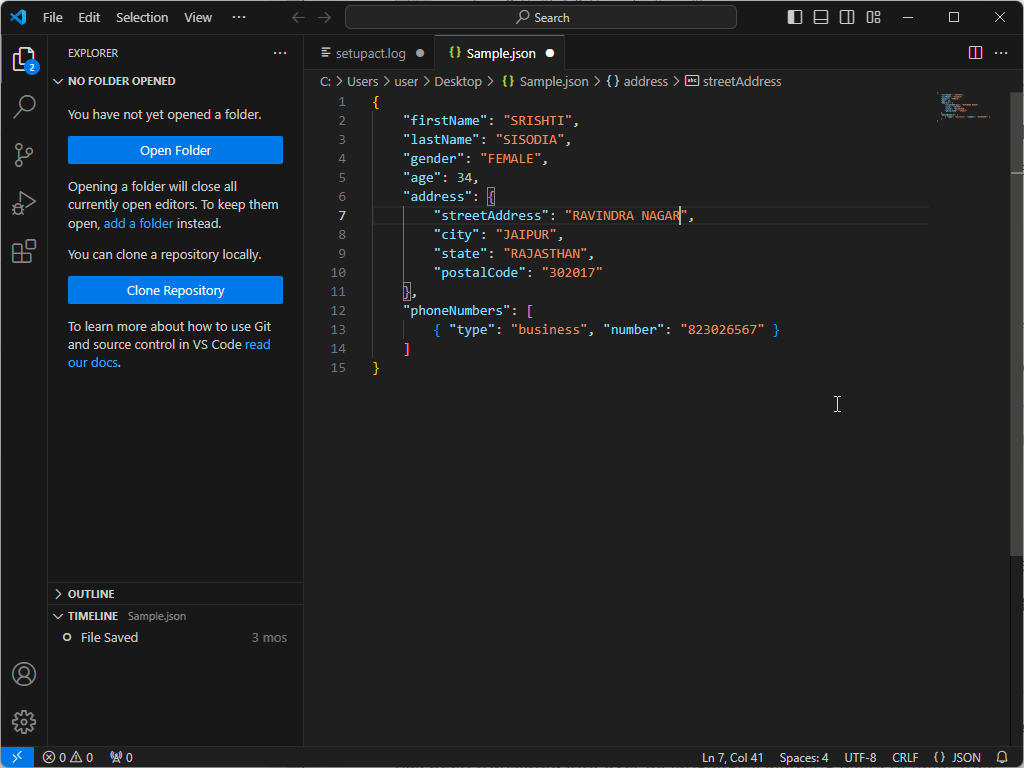Click the Users breadcrumb segment
Viewport: 1024px width, 768px height.
coord(362,82)
